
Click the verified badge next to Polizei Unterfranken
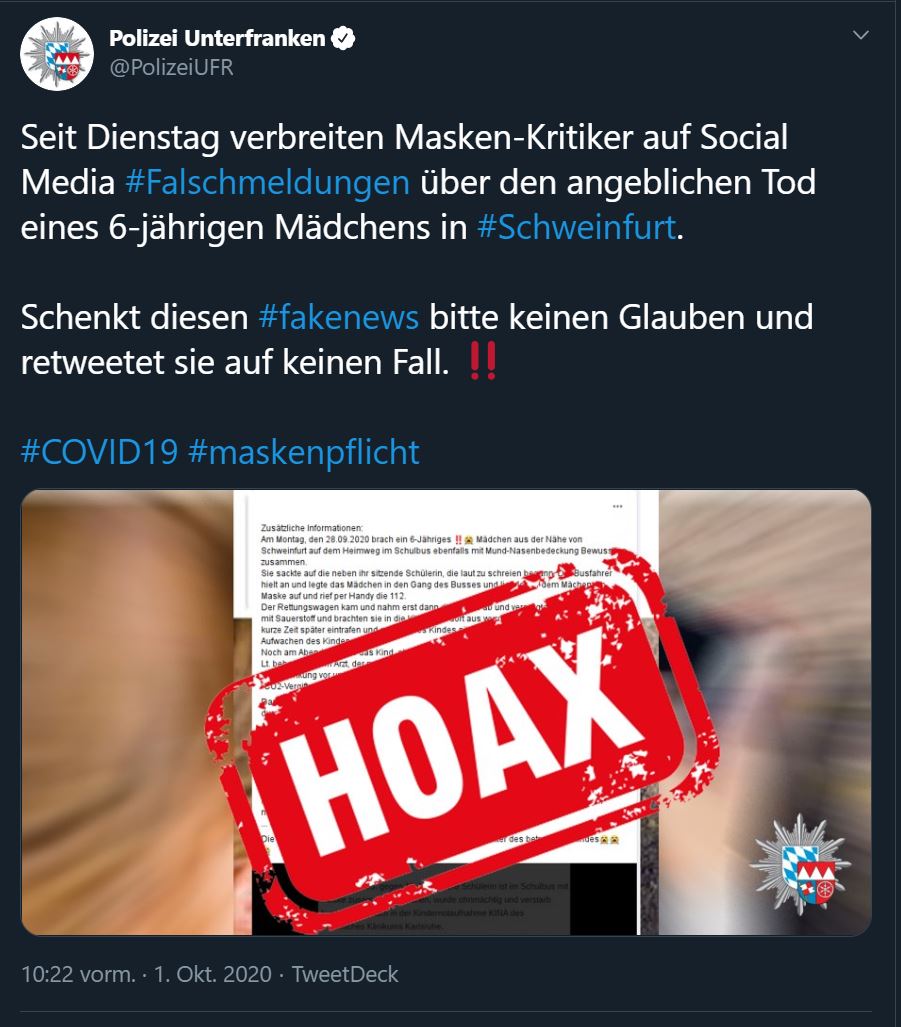343,38
